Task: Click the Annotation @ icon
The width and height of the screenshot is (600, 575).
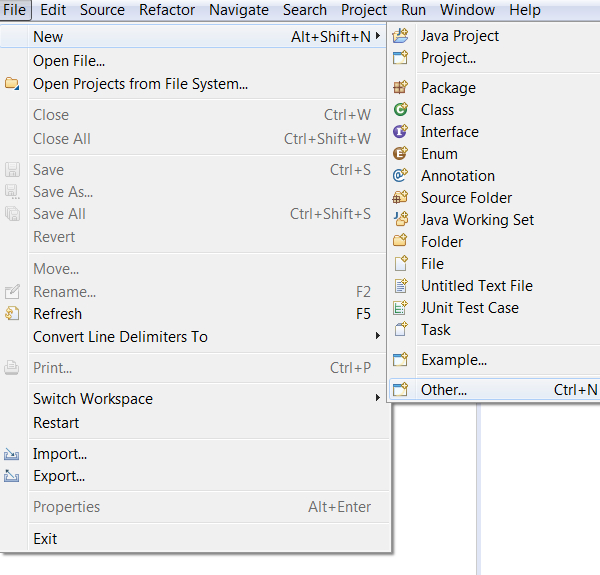Action: tap(401, 176)
